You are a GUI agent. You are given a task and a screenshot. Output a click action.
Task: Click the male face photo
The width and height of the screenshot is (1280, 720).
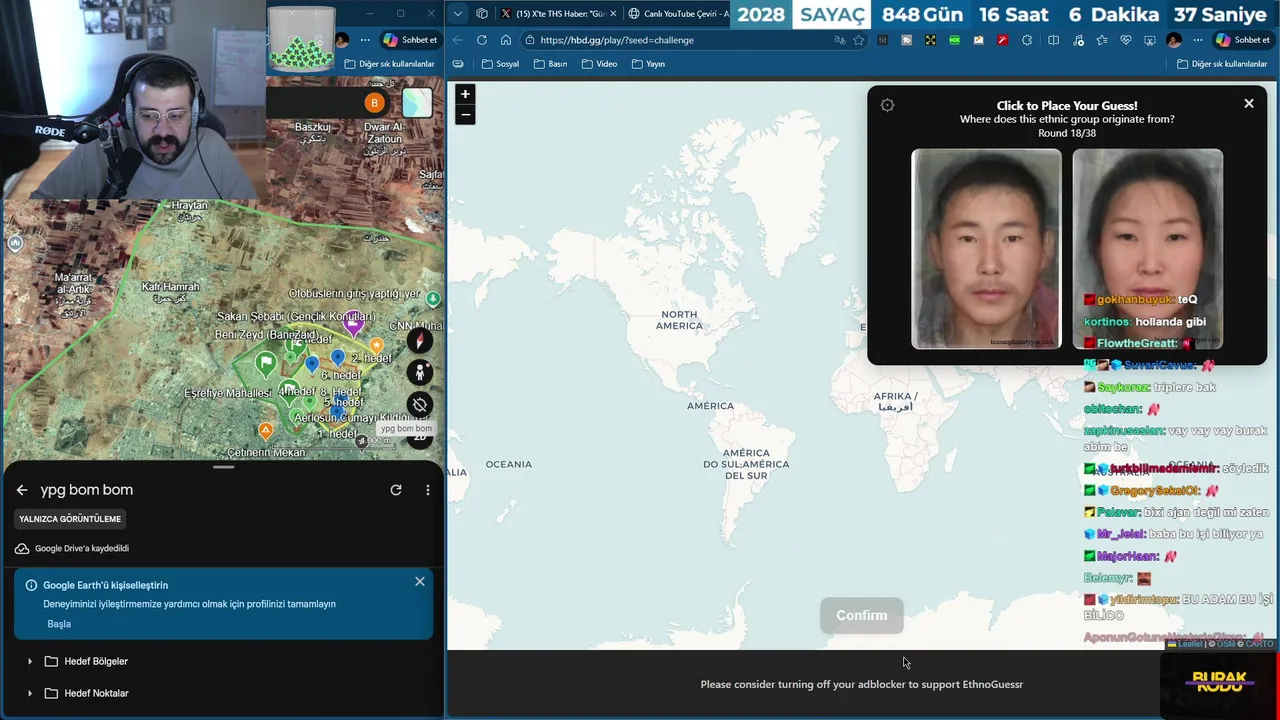pyautogui.click(x=986, y=249)
